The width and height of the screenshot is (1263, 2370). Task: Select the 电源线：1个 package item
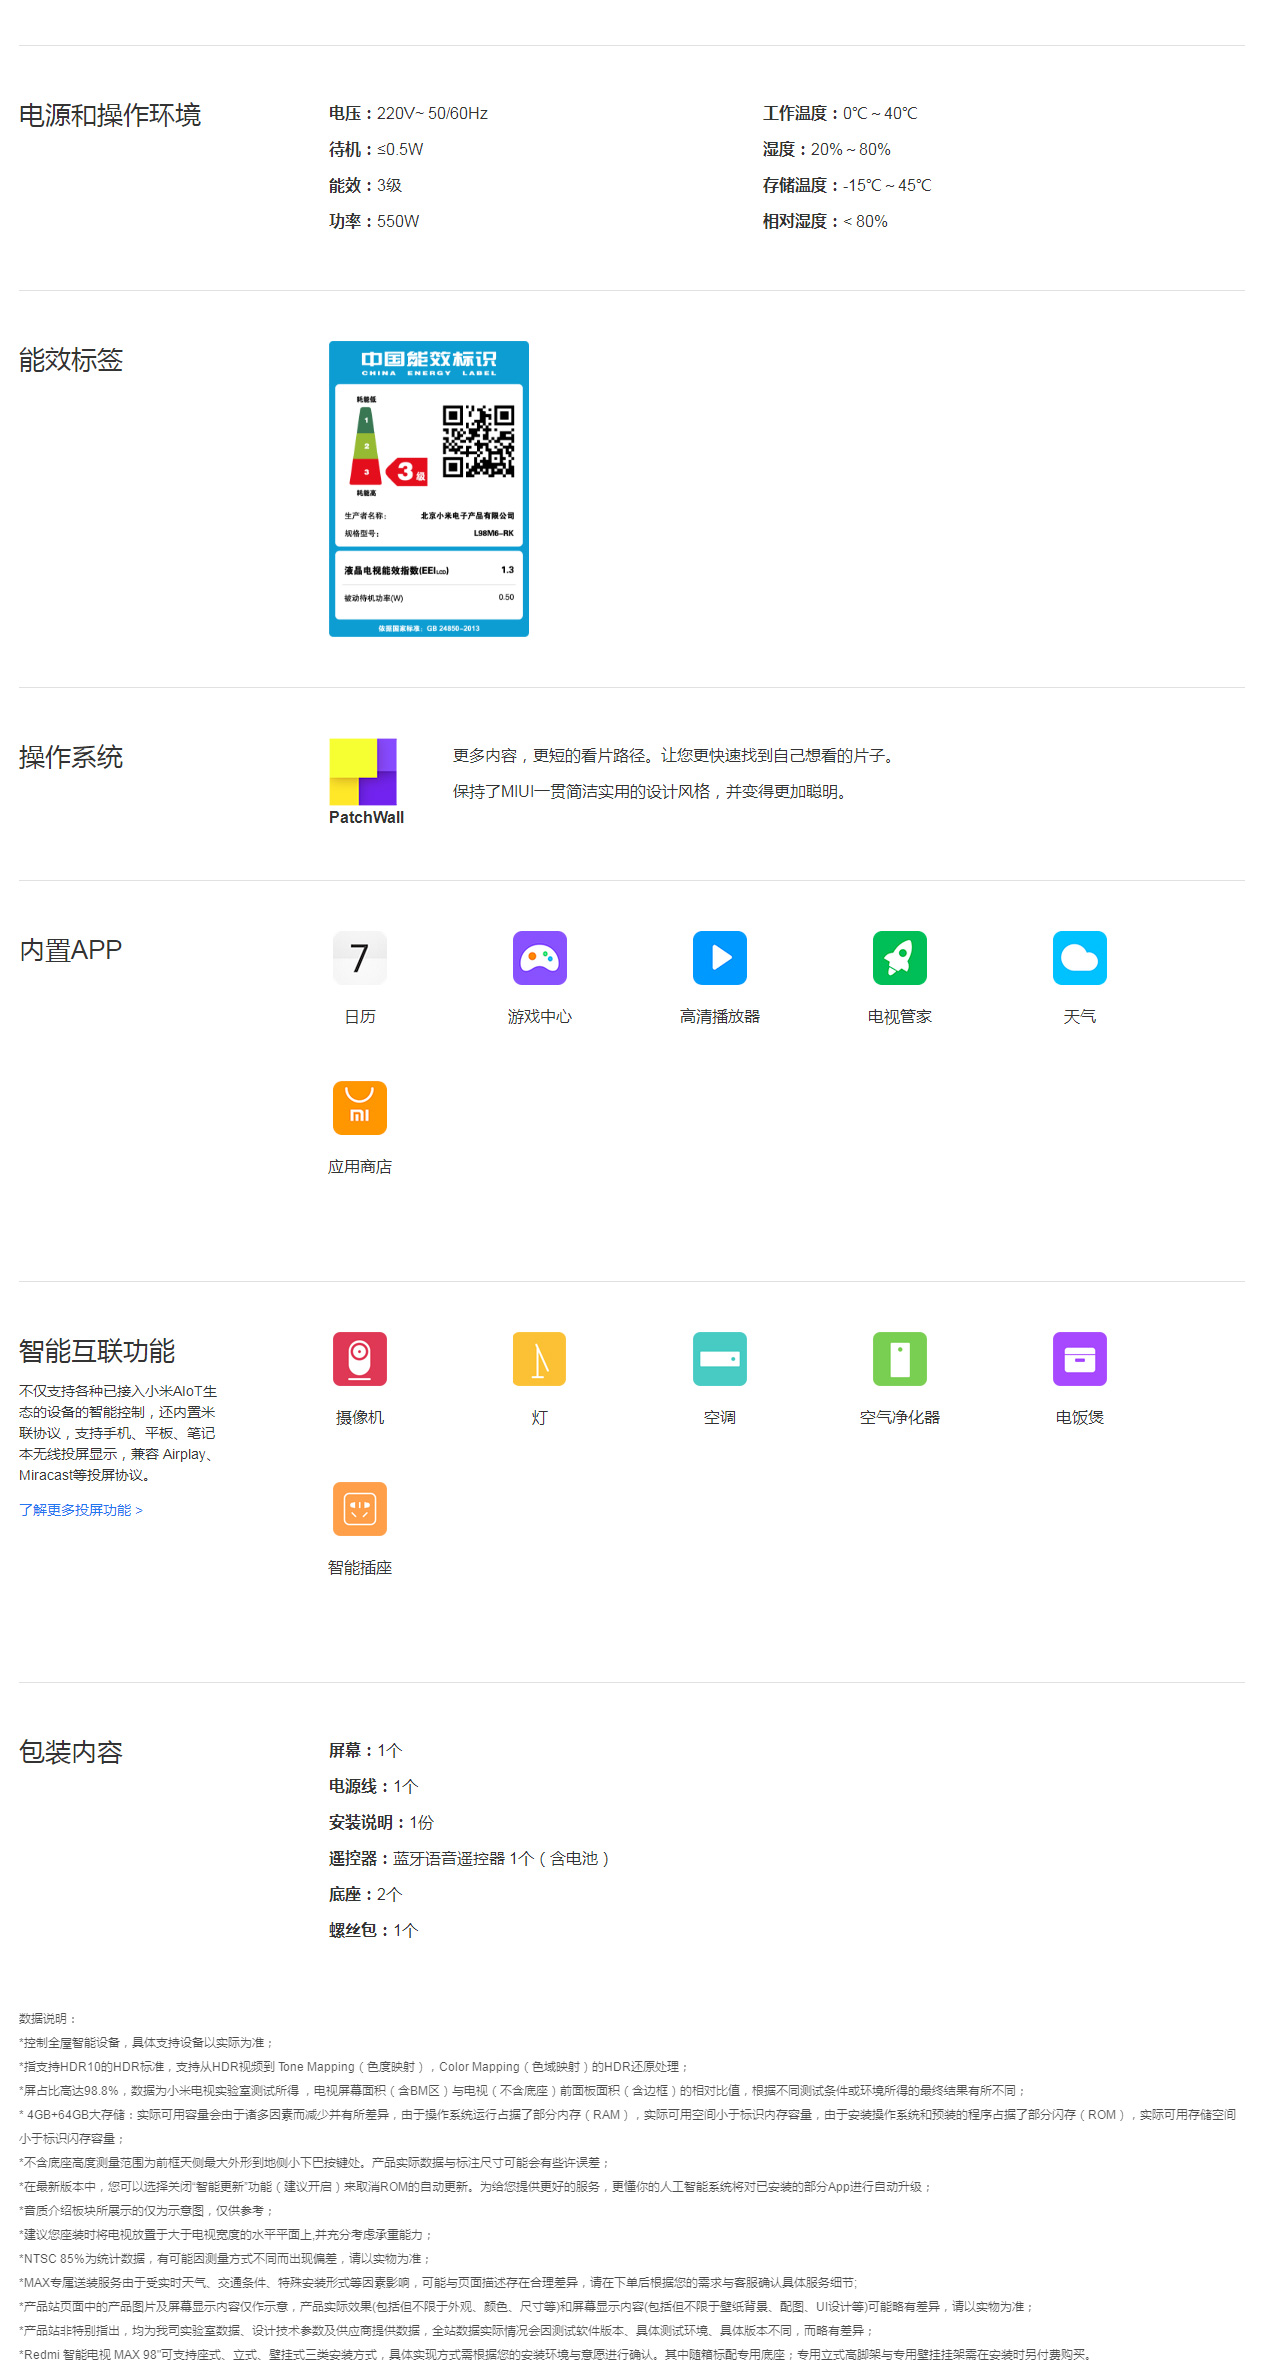[373, 1786]
